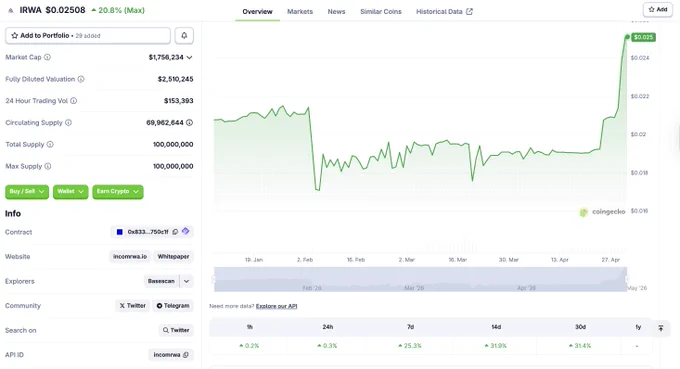Open the Buy / Sell dropdown
Viewport: 680px width, 369px height.
pyautogui.click(x=27, y=191)
